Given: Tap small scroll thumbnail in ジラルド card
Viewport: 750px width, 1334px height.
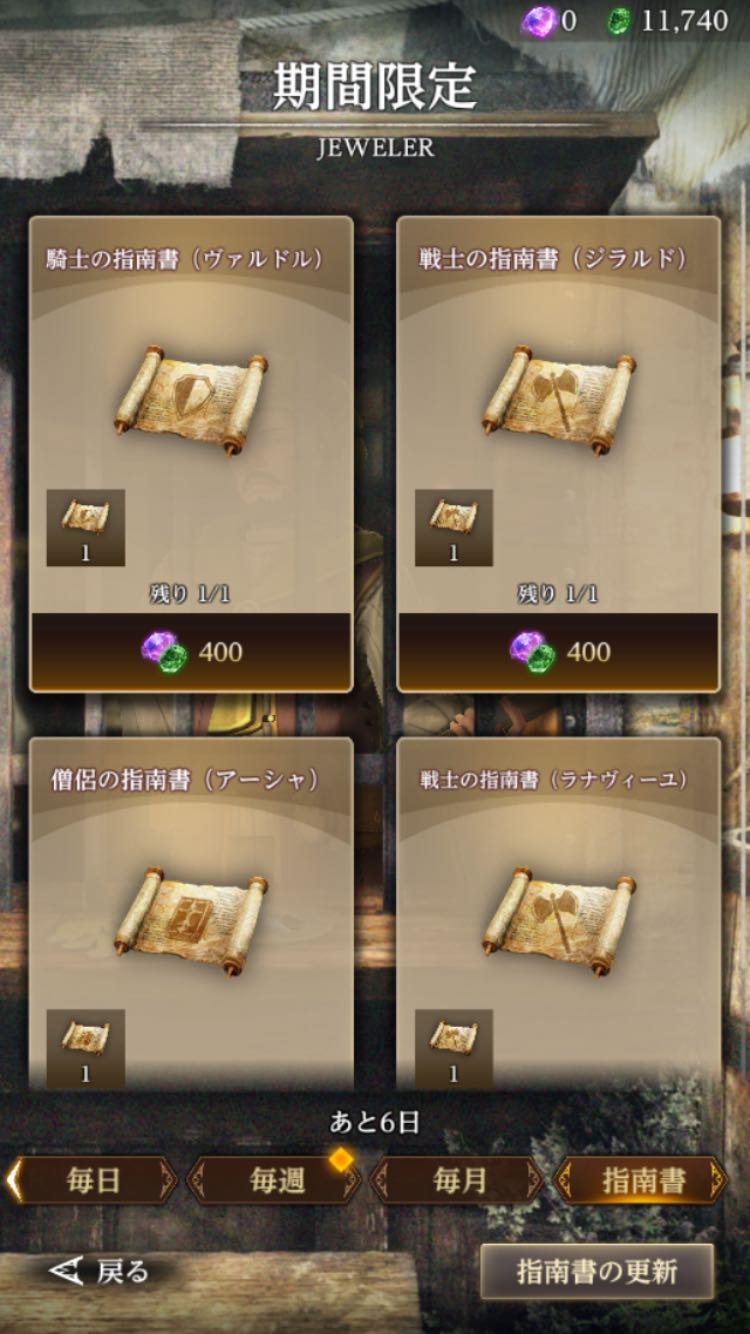Looking at the screenshot, I should [454, 527].
